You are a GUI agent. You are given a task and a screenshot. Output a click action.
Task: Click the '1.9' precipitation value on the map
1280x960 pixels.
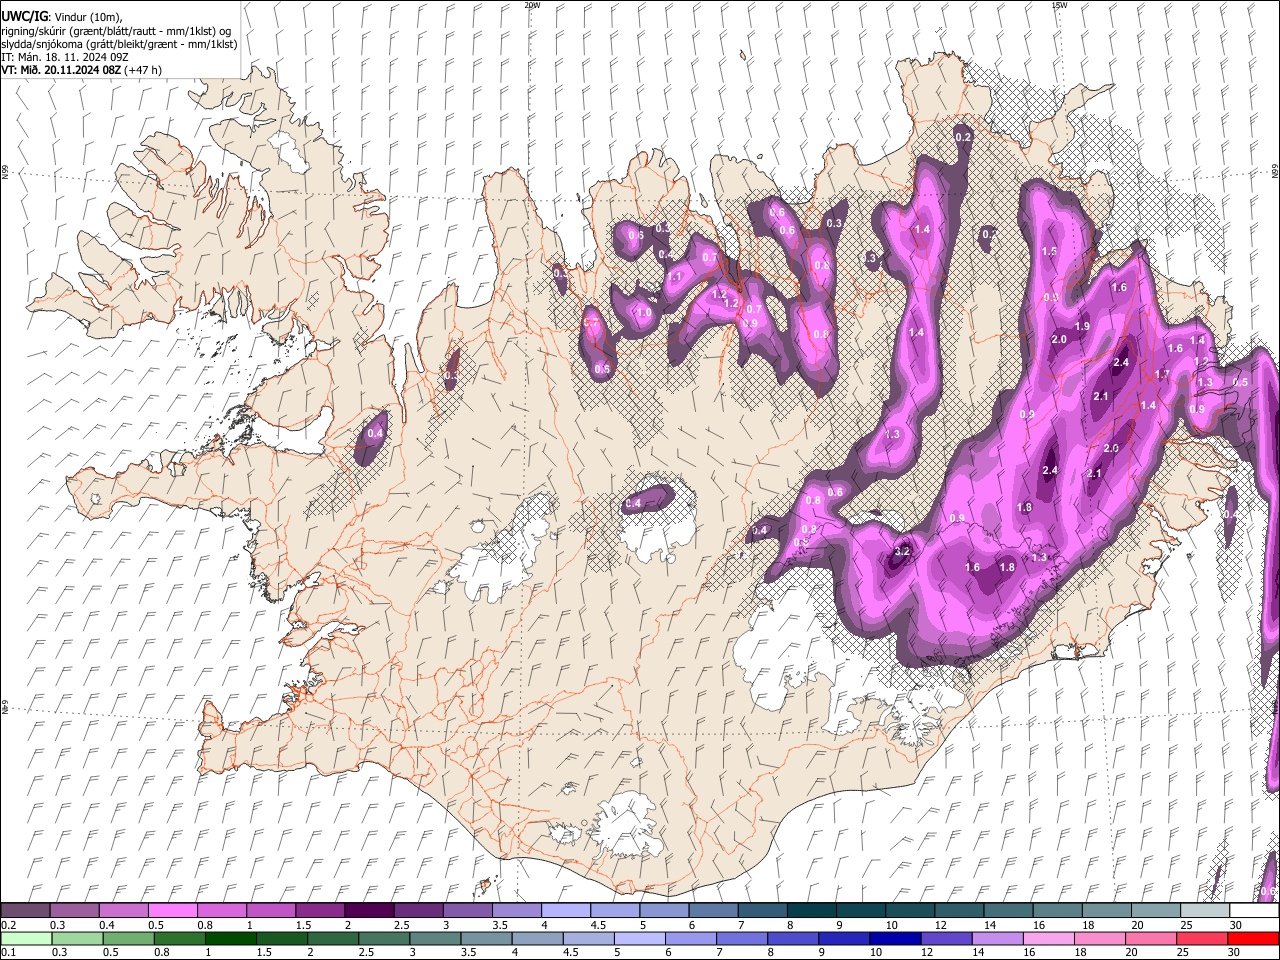(1082, 327)
